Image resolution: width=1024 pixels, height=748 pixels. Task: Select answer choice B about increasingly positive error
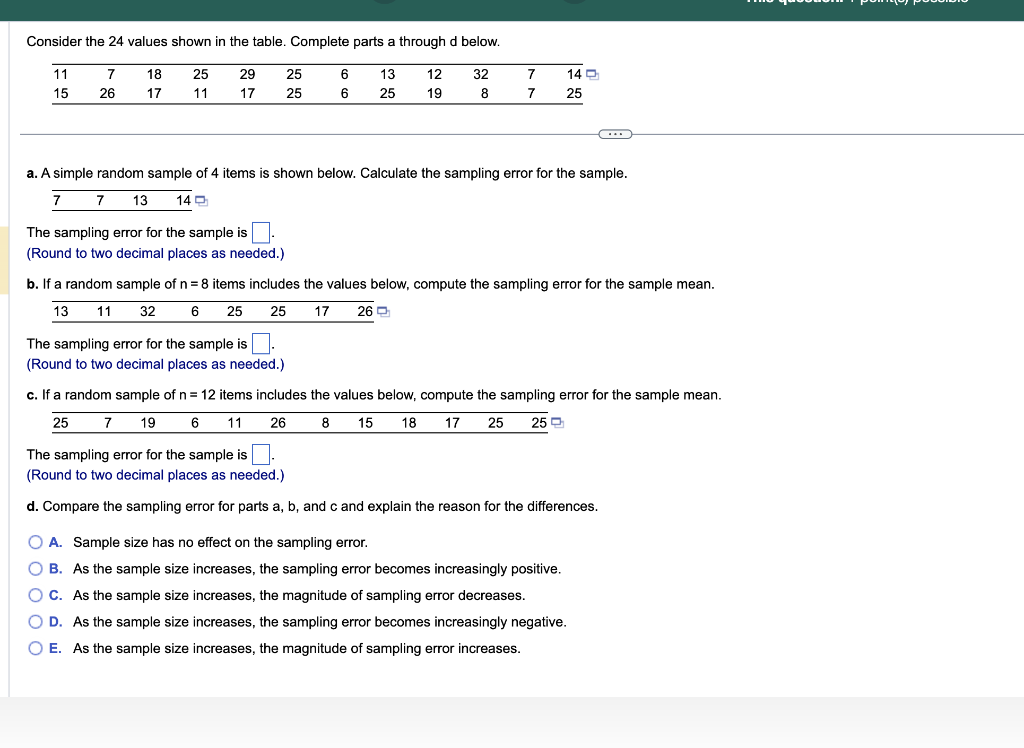coord(35,568)
